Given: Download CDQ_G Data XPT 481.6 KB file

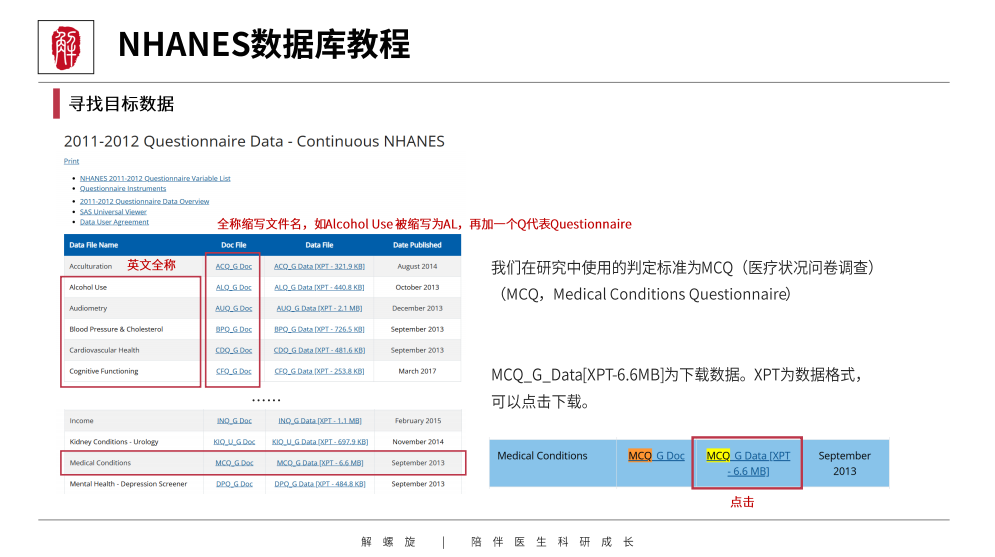Looking at the screenshot, I should click(x=319, y=350).
